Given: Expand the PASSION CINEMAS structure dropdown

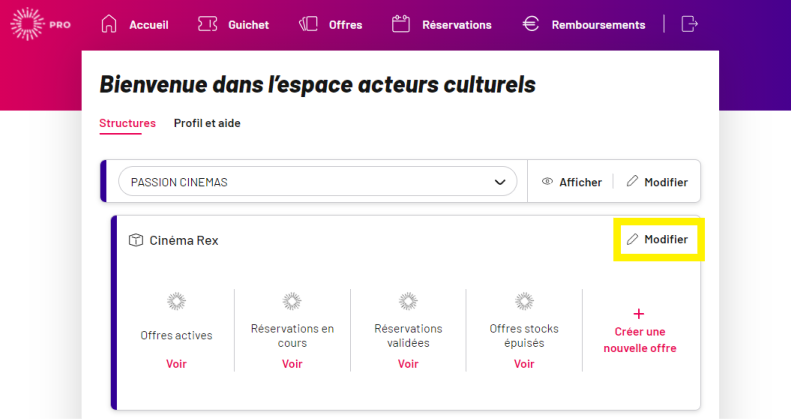Looking at the screenshot, I should tap(318, 182).
